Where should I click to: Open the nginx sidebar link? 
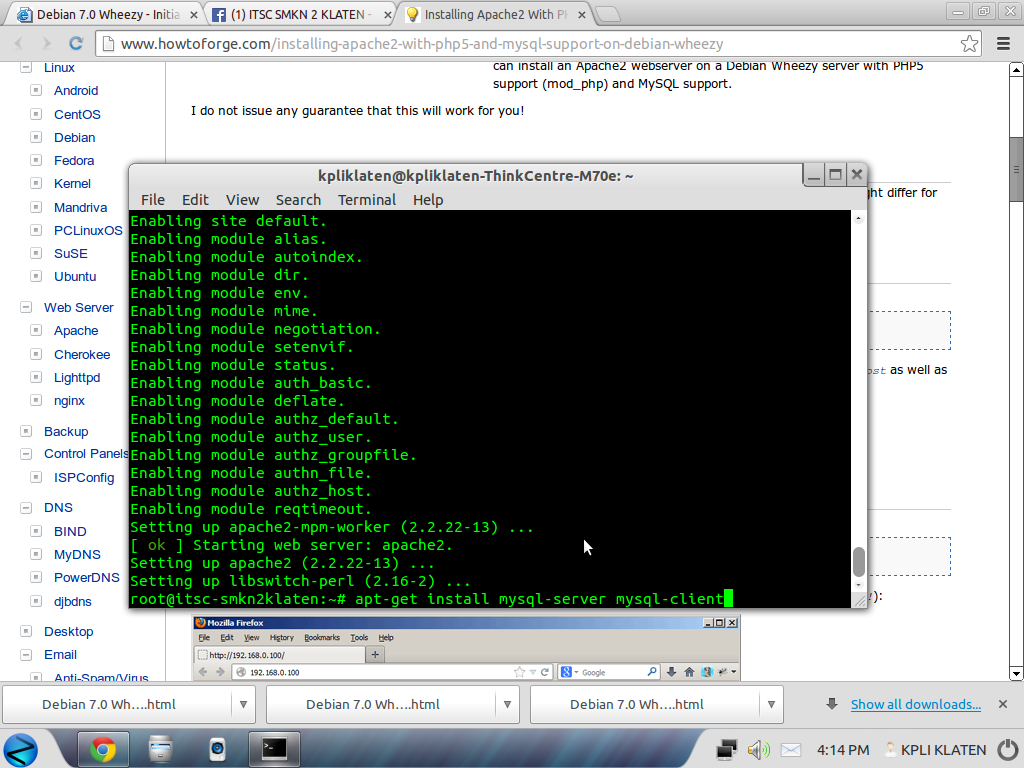[69, 400]
